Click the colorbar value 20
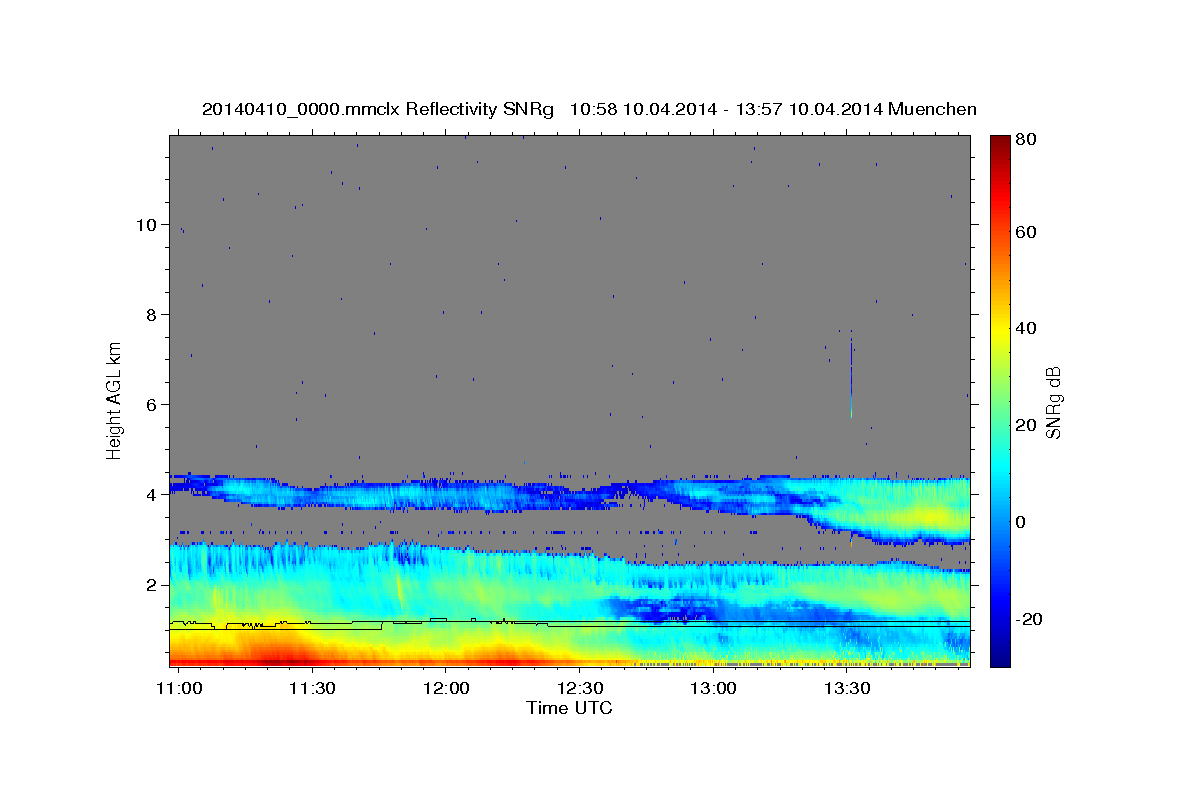Screen dimensions: 1200x800 tap(1025, 425)
